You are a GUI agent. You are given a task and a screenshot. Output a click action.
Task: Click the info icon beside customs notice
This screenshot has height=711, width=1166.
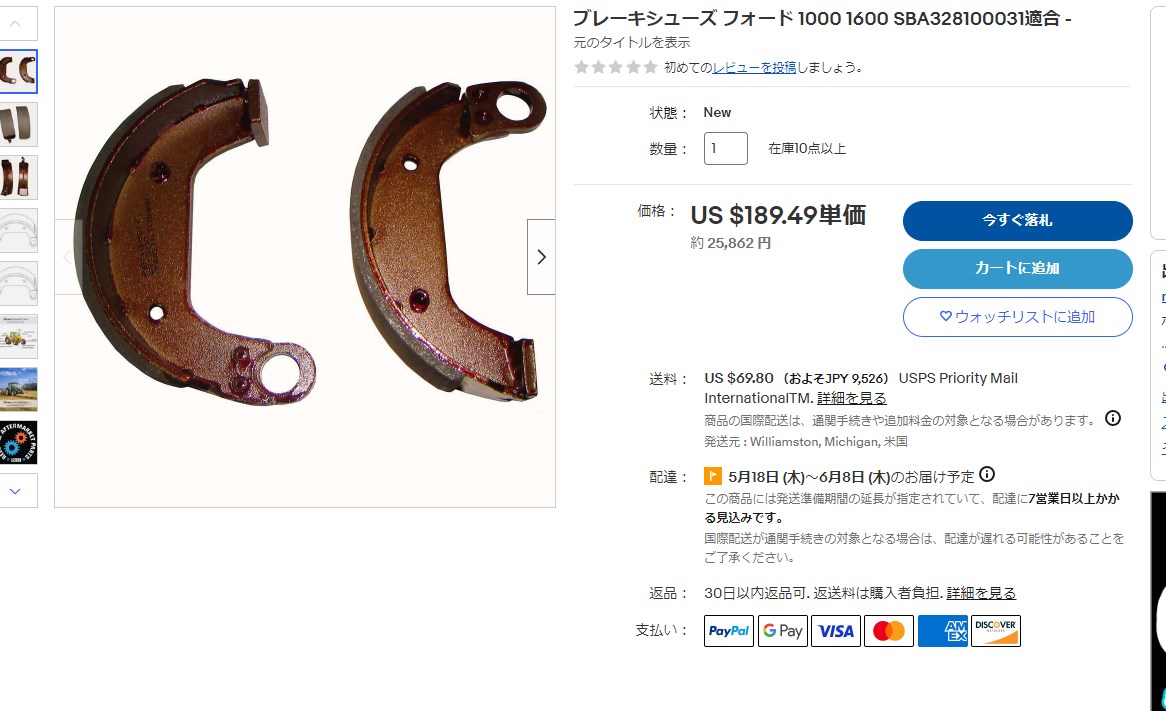tap(1112, 418)
